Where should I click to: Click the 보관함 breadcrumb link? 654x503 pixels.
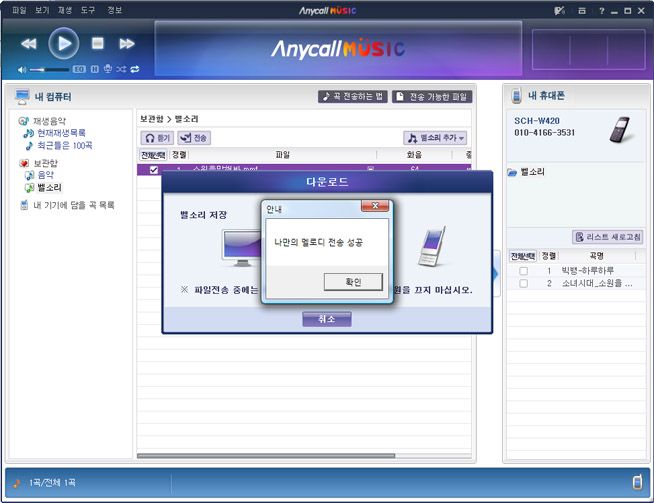pos(152,119)
